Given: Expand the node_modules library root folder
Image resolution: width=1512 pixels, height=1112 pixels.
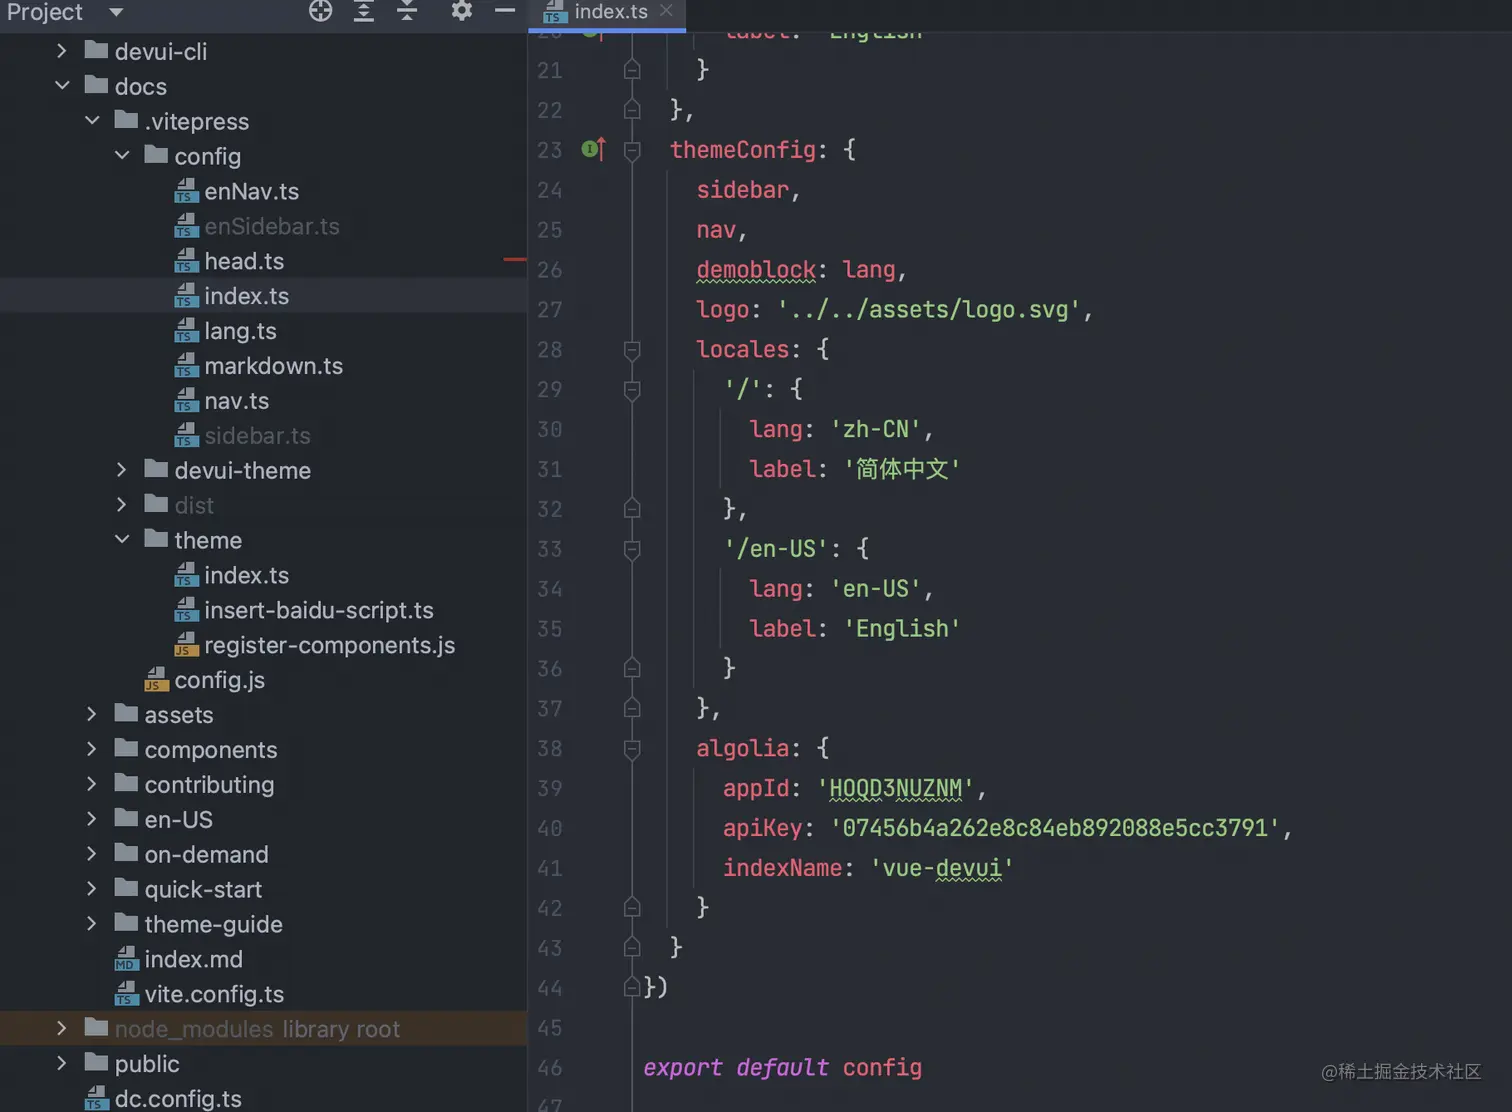Looking at the screenshot, I should (x=62, y=1028).
